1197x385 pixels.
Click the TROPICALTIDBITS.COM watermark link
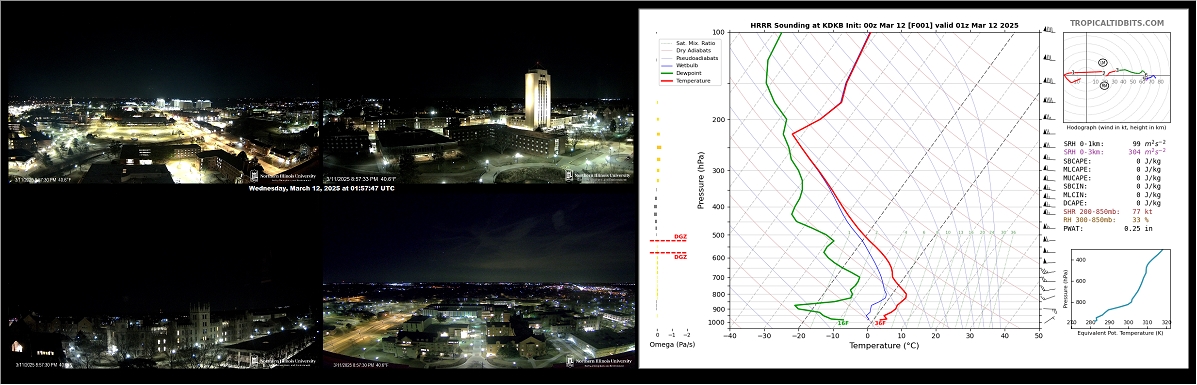click(x=1117, y=23)
